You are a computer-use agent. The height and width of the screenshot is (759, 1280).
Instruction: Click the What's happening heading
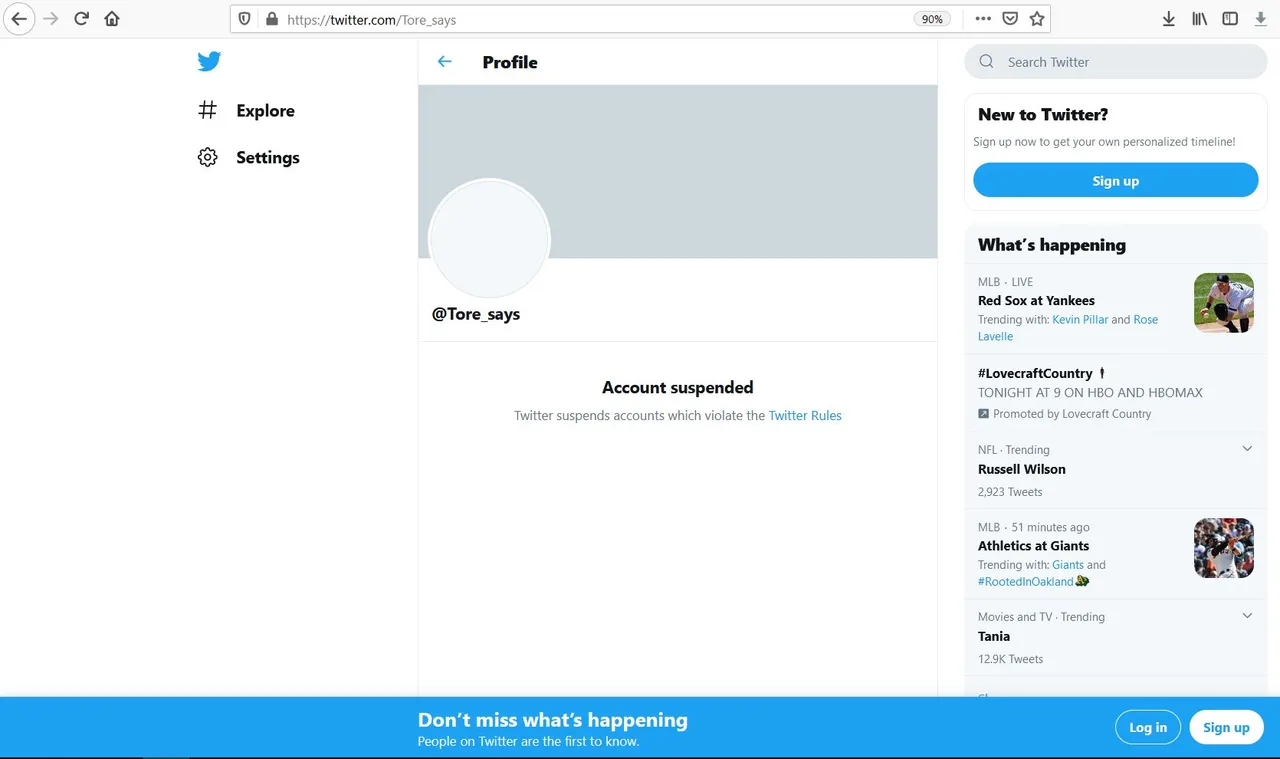click(1052, 245)
